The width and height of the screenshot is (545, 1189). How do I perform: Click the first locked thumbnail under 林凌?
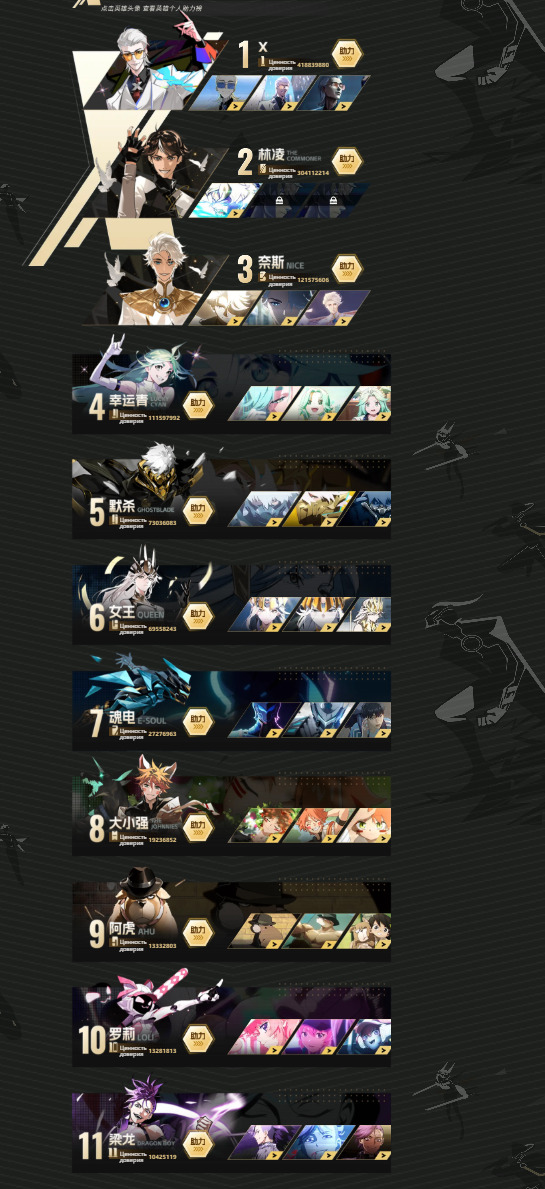tap(280, 199)
